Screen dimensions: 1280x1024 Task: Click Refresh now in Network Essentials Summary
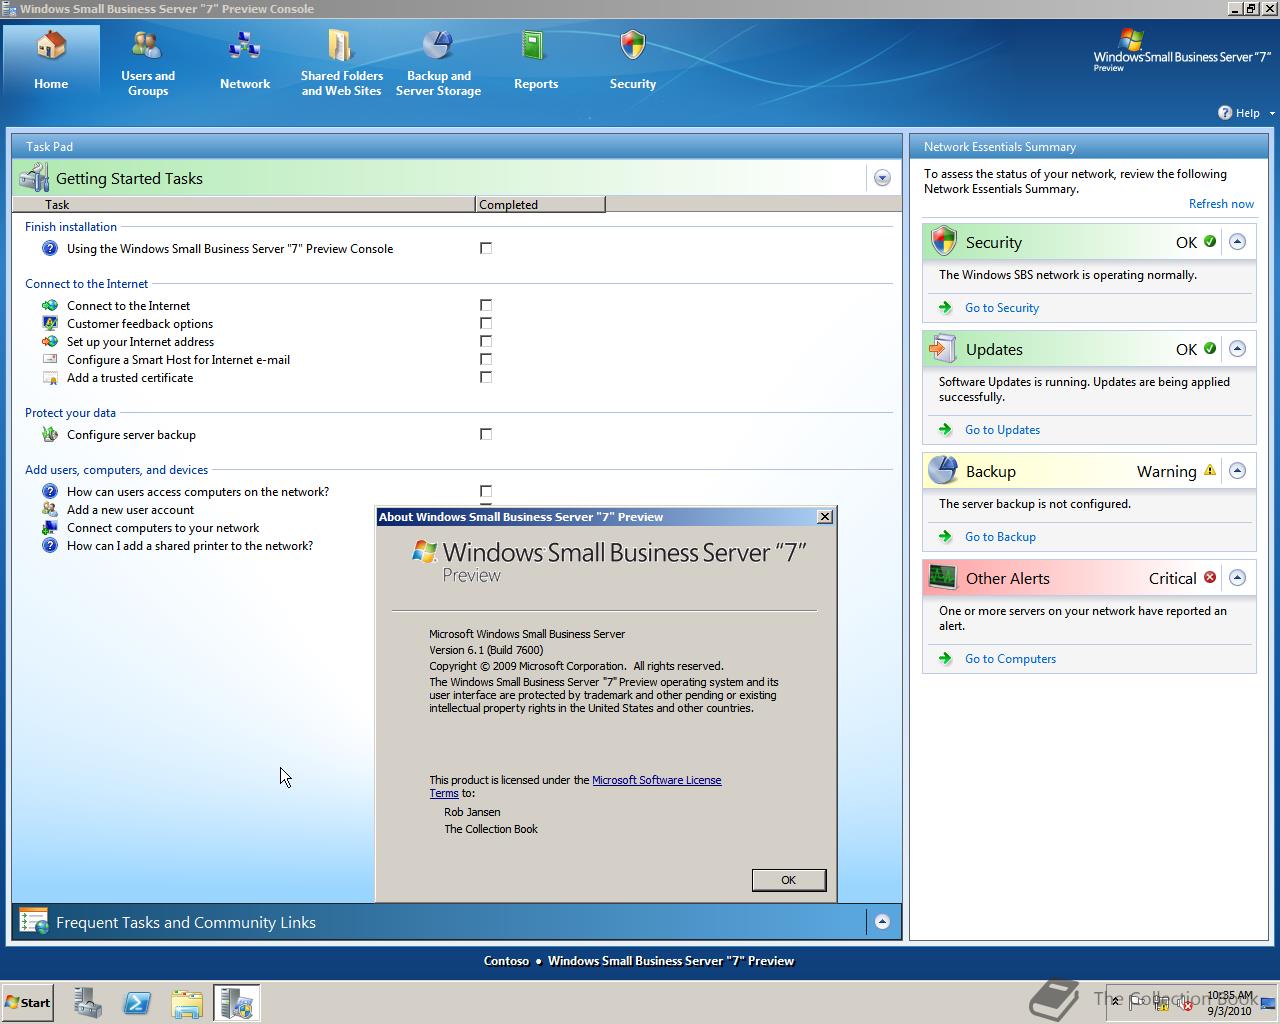click(1221, 203)
